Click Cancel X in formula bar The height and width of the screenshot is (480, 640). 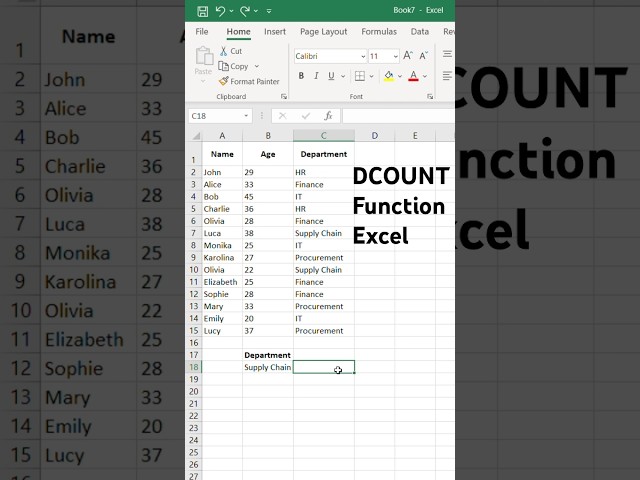[282, 116]
